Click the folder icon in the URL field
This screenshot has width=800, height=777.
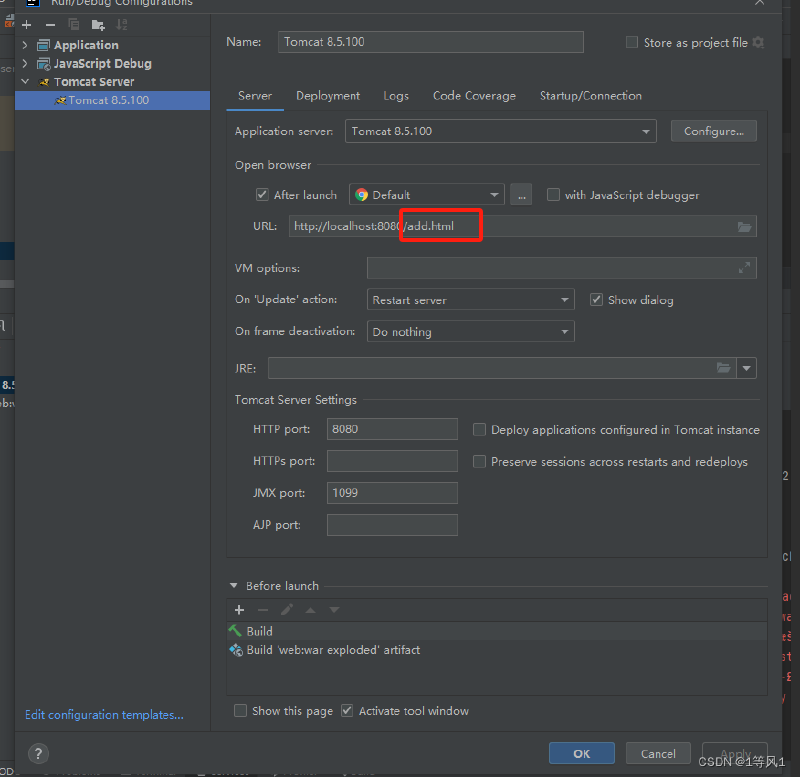[x=744, y=227]
